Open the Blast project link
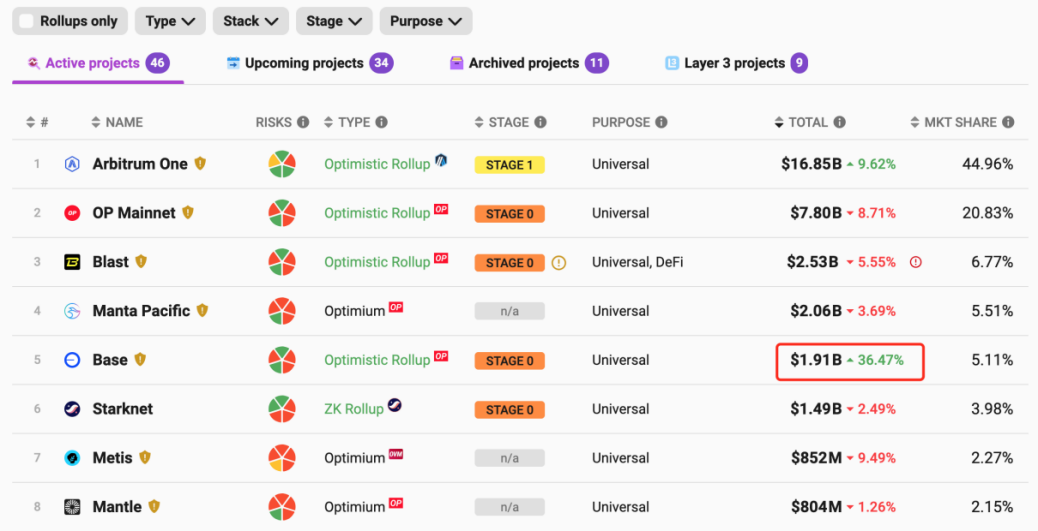 pos(111,262)
